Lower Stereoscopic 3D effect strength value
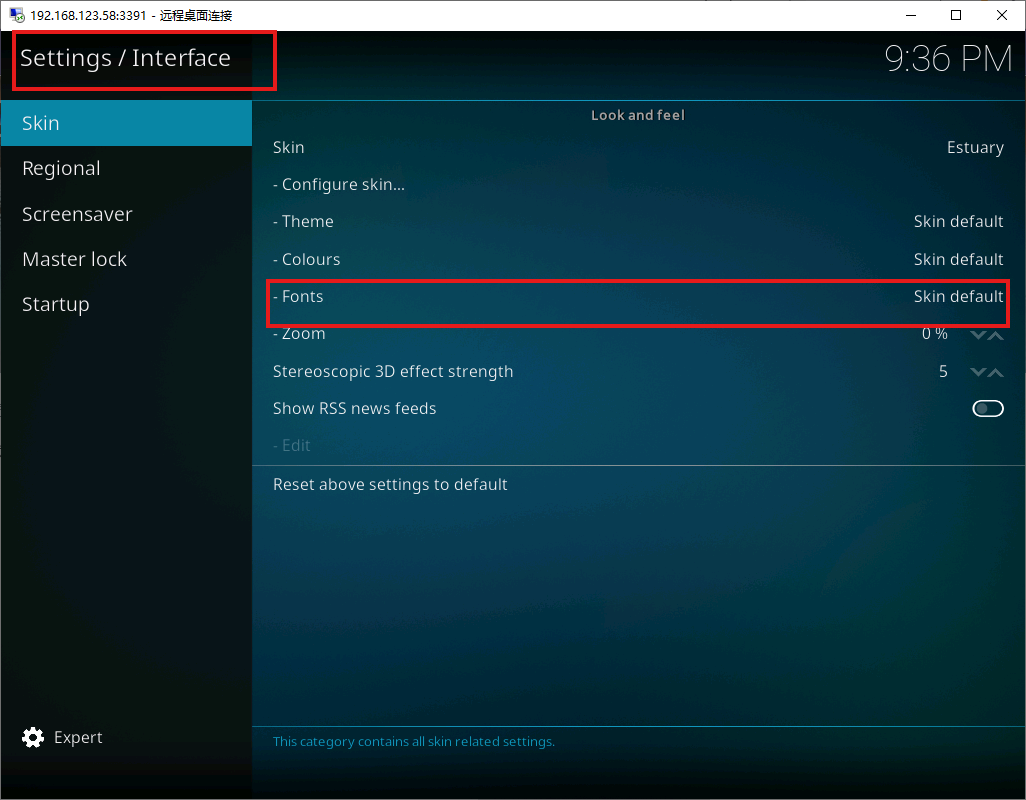The image size is (1026, 800). (978, 372)
